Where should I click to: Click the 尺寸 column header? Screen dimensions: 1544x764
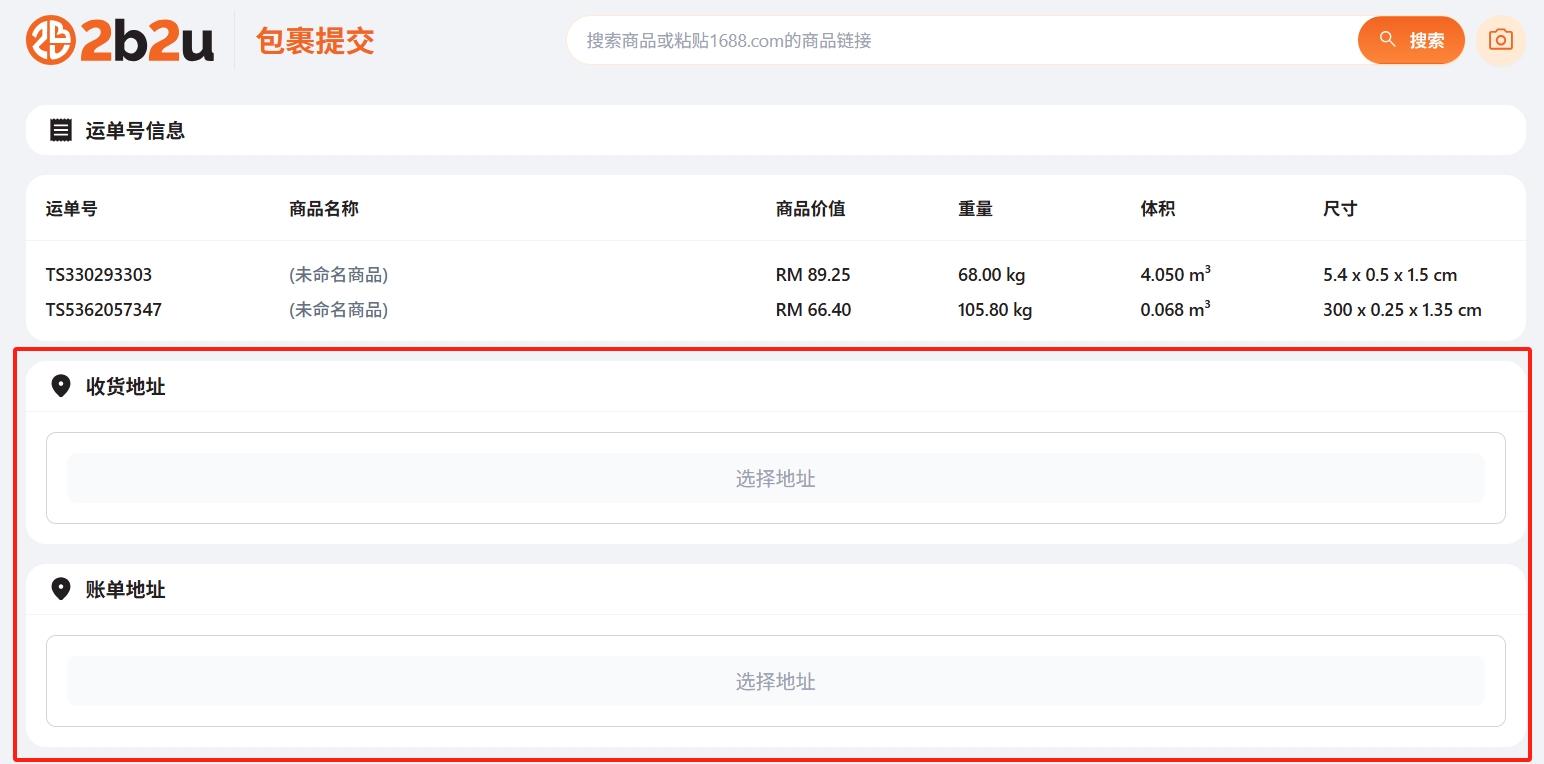[1339, 208]
